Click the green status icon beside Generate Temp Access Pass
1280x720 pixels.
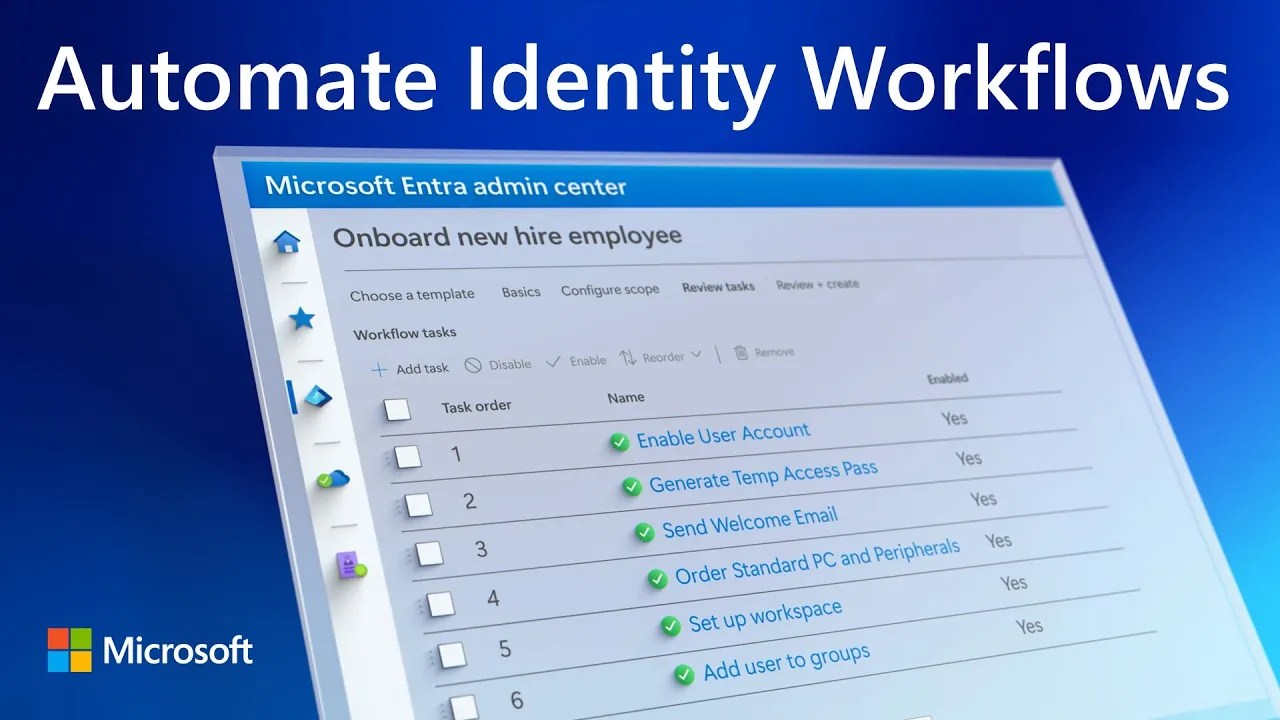(633, 487)
